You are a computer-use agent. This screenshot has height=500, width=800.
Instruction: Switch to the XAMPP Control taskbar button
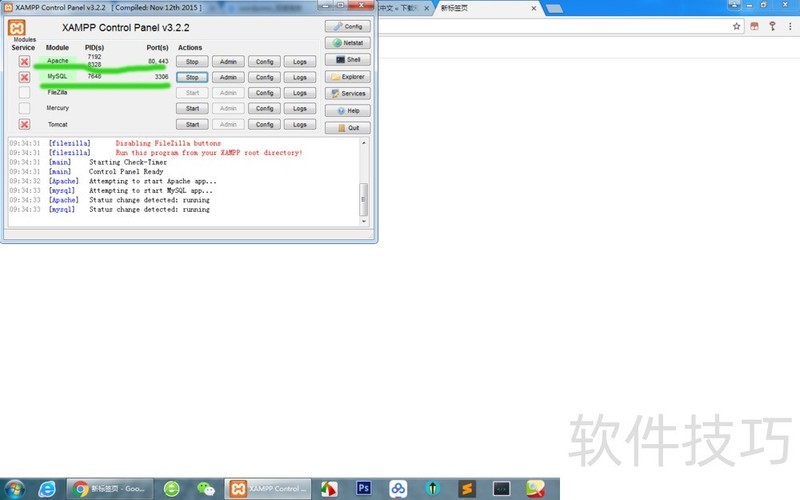pos(268,489)
